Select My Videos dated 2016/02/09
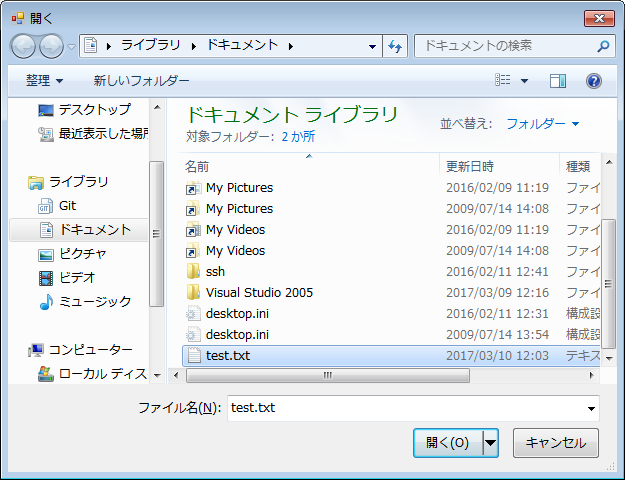Image resolution: width=625 pixels, height=480 pixels. point(391,230)
